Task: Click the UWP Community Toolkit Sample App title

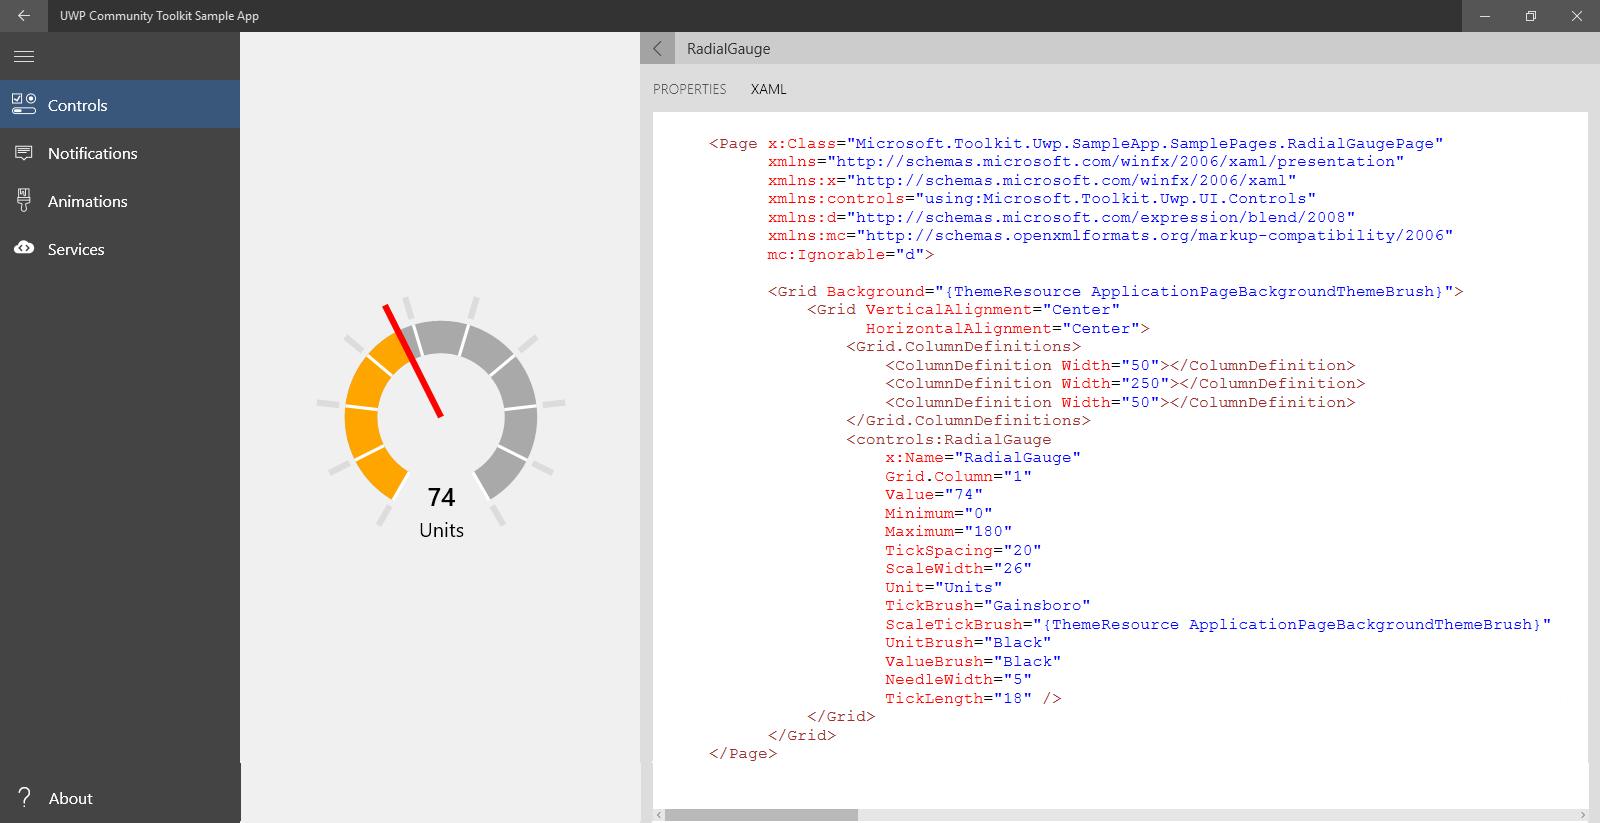Action: [159, 16]
